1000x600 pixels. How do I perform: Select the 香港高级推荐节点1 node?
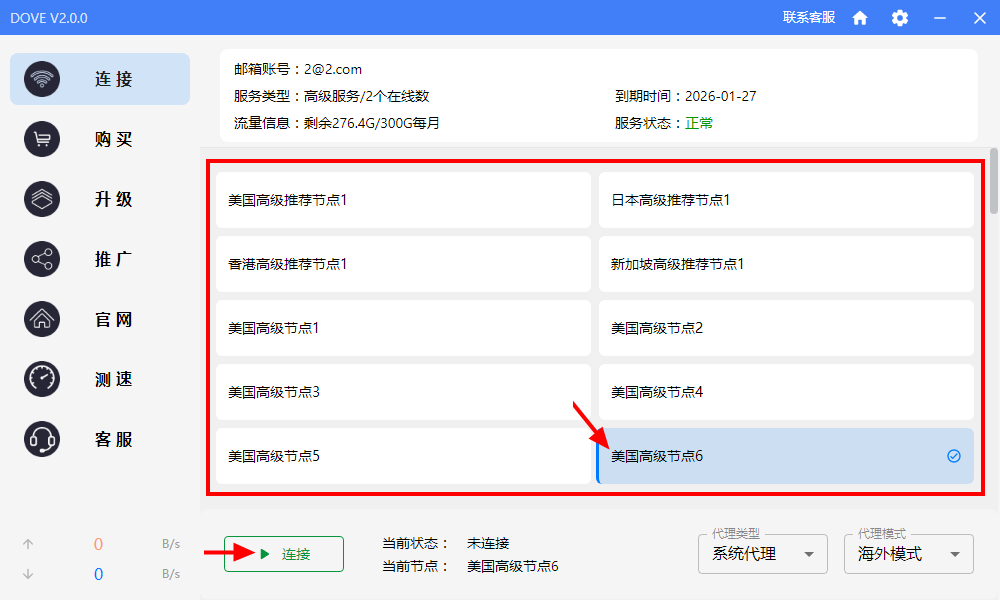[402, 264]
